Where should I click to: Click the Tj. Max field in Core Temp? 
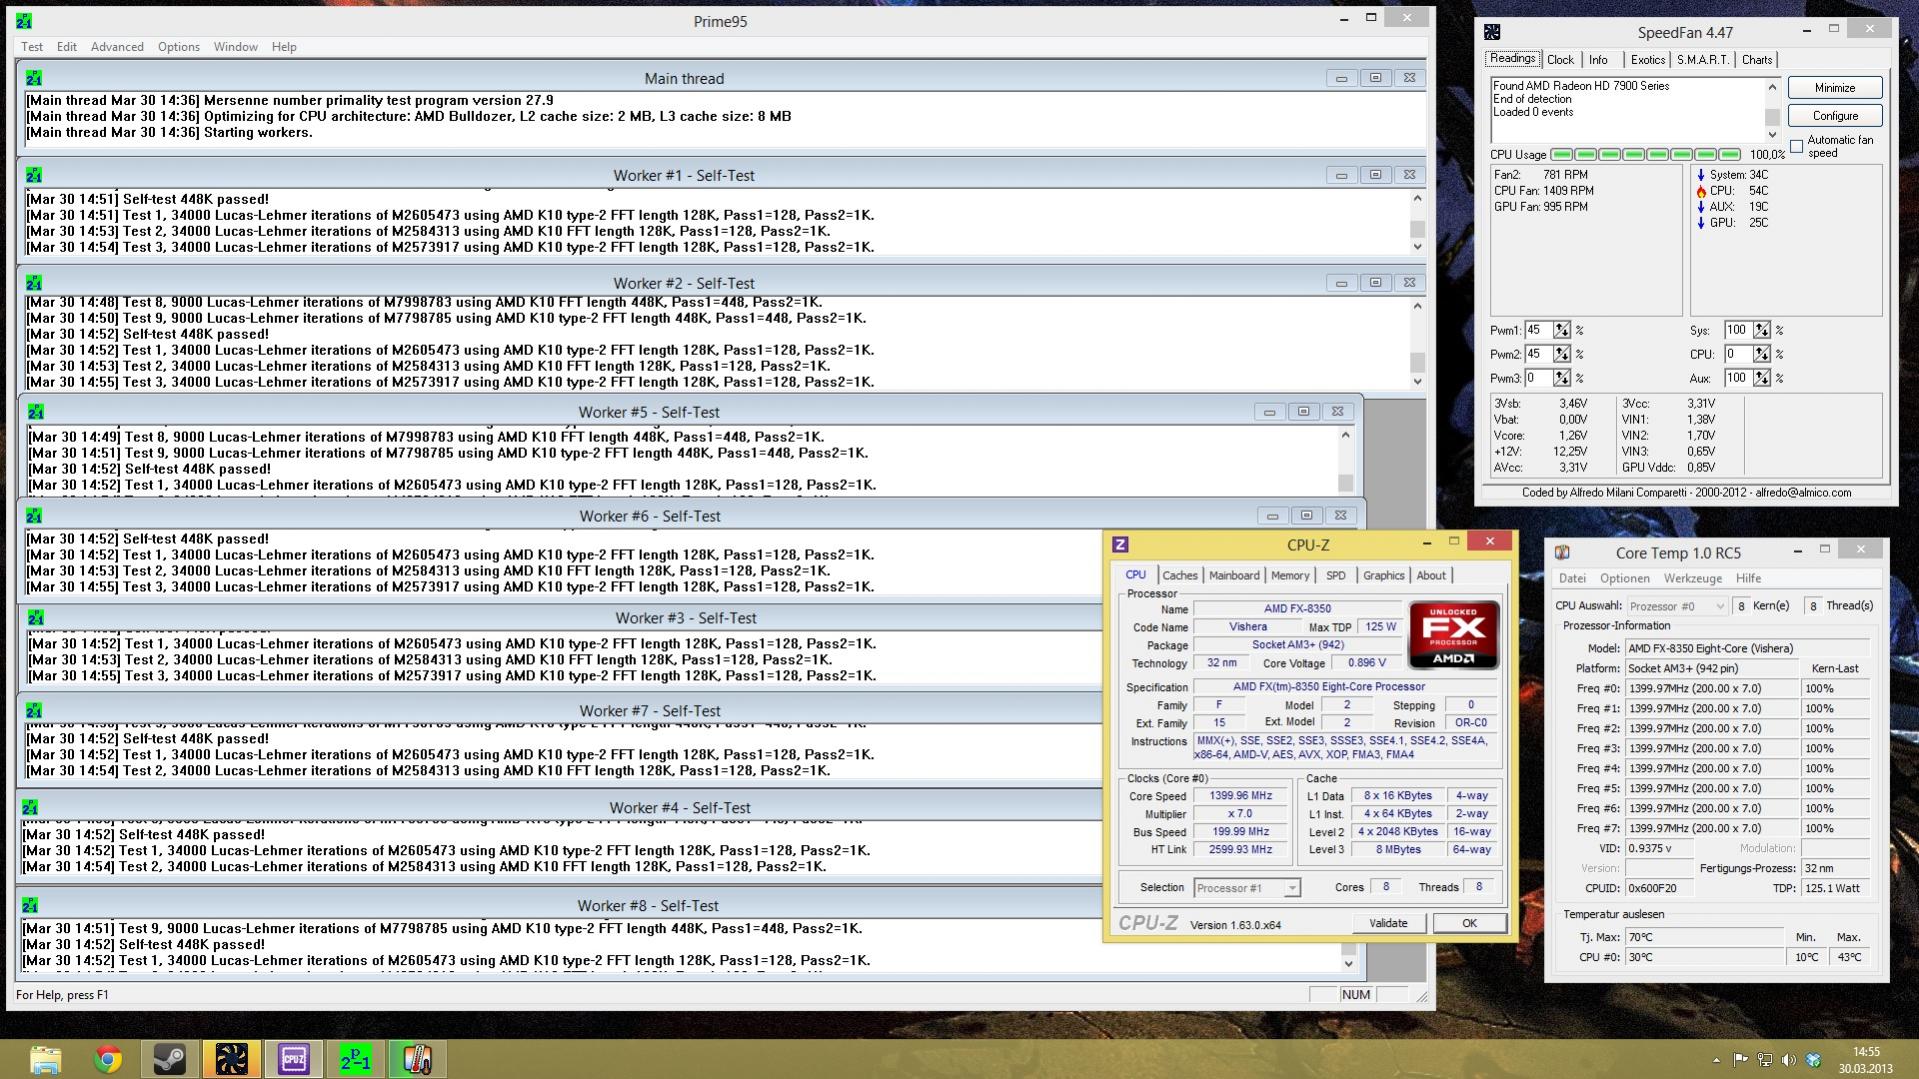[1704, 938]
